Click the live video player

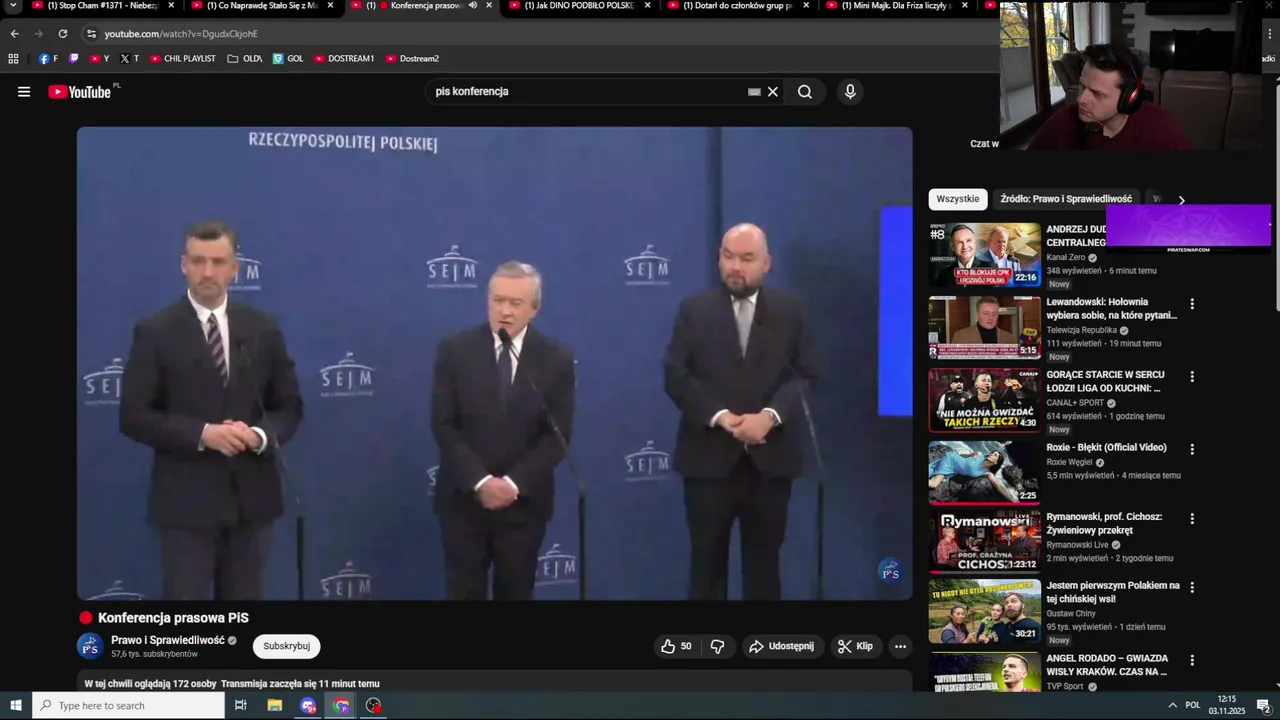point(495,363)
